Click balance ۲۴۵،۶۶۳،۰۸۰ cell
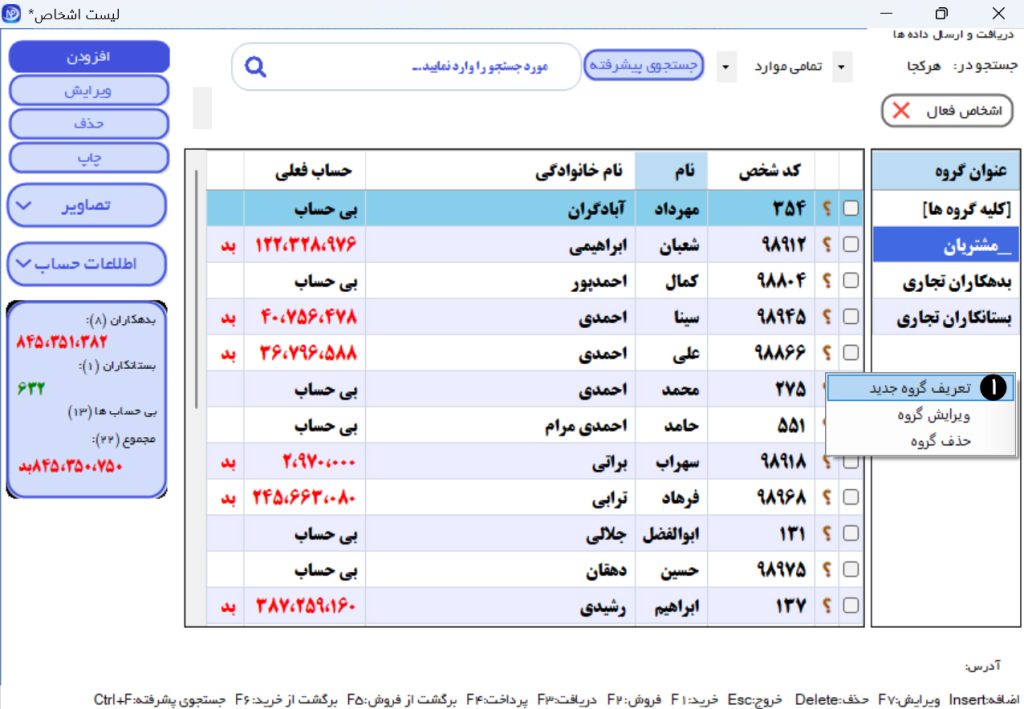Image resolution: width=1024 pixels, height=709 pixels. tap(305, 498)
